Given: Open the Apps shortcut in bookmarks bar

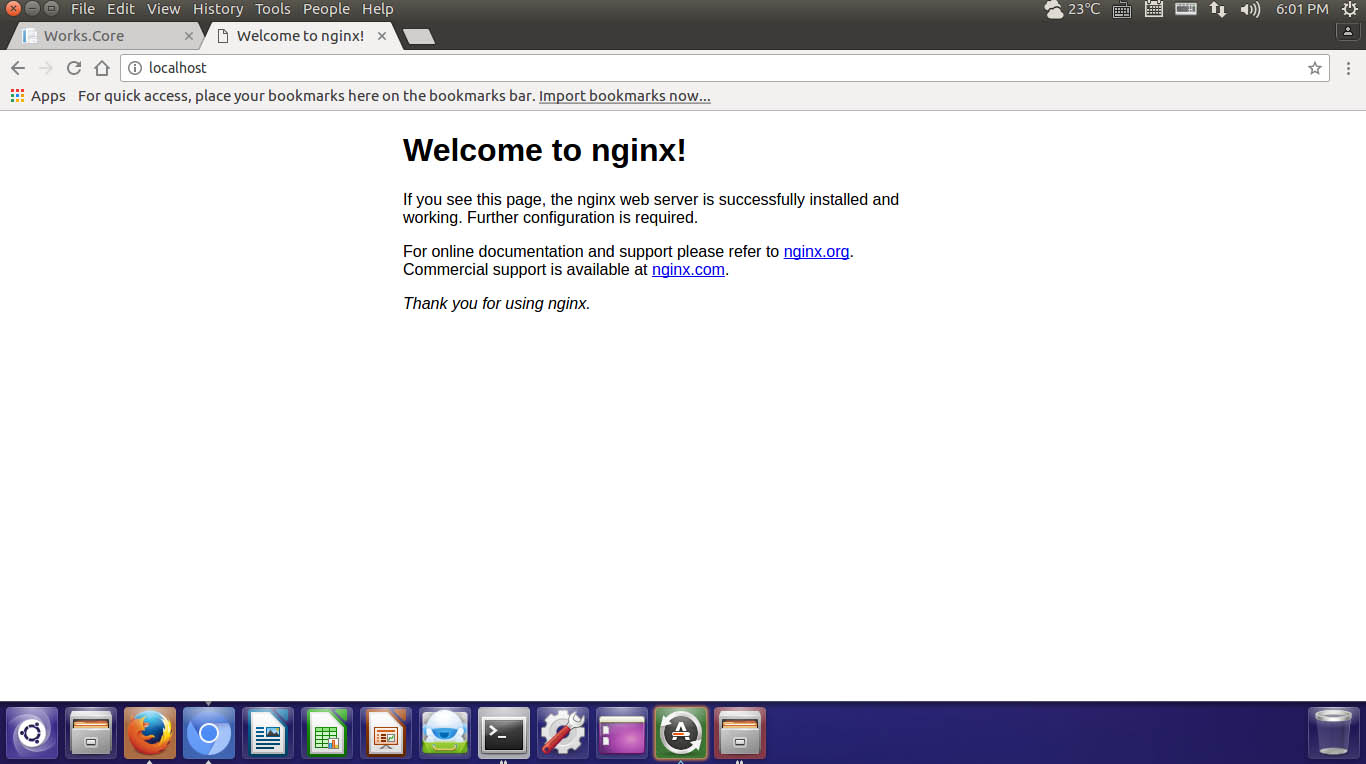Looking at the screenshot, I should point(38,96).
